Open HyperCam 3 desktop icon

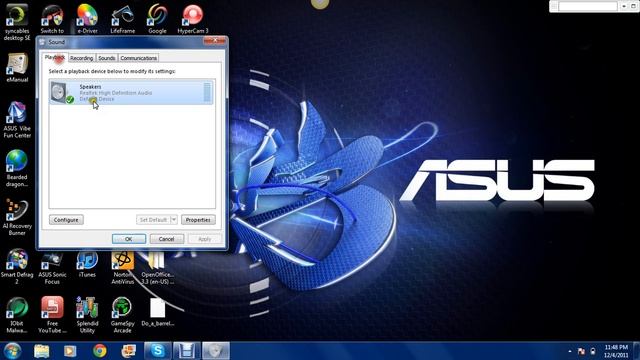point(193,20)
